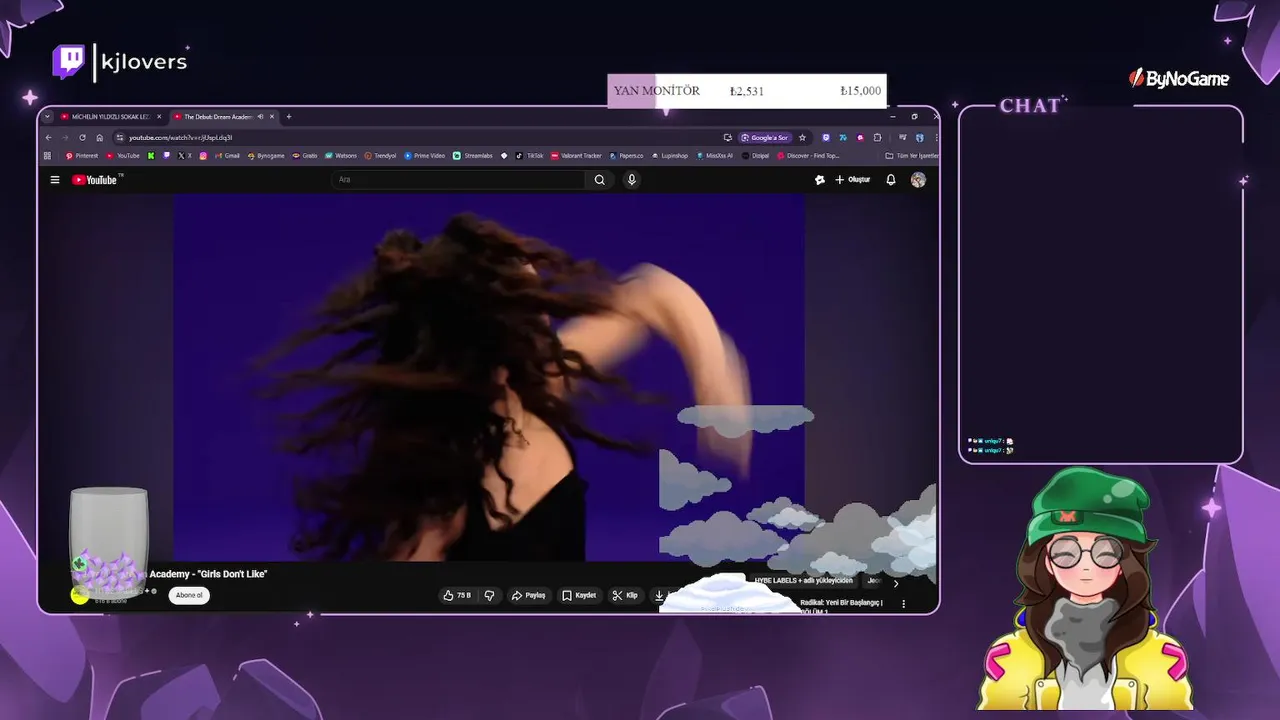The image size is (1280, 720).
Task: Open the Prime Video bookmark
Action: pos(424,156)
